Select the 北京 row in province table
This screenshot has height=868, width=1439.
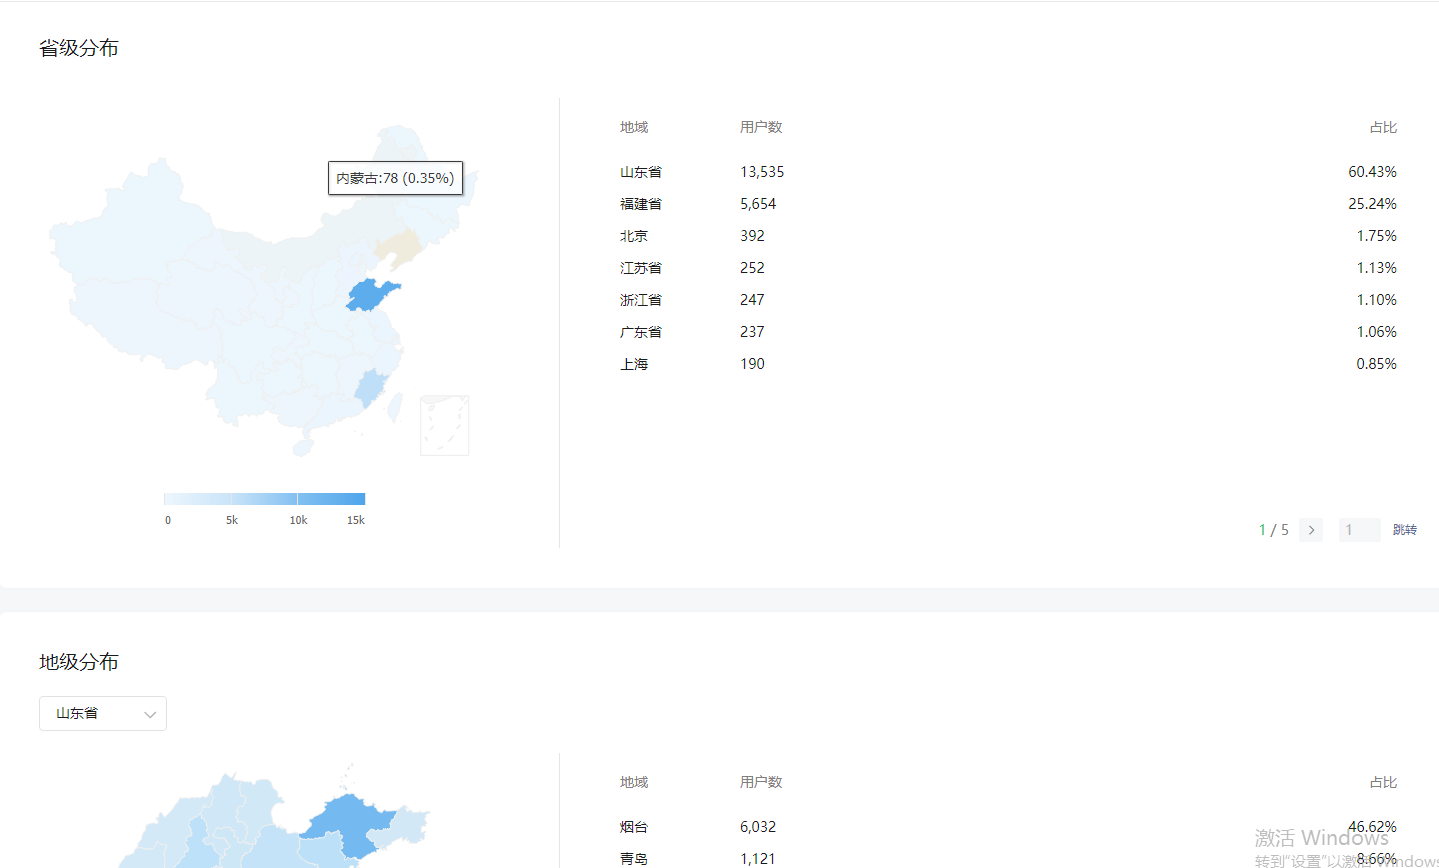pos(1008,236)
